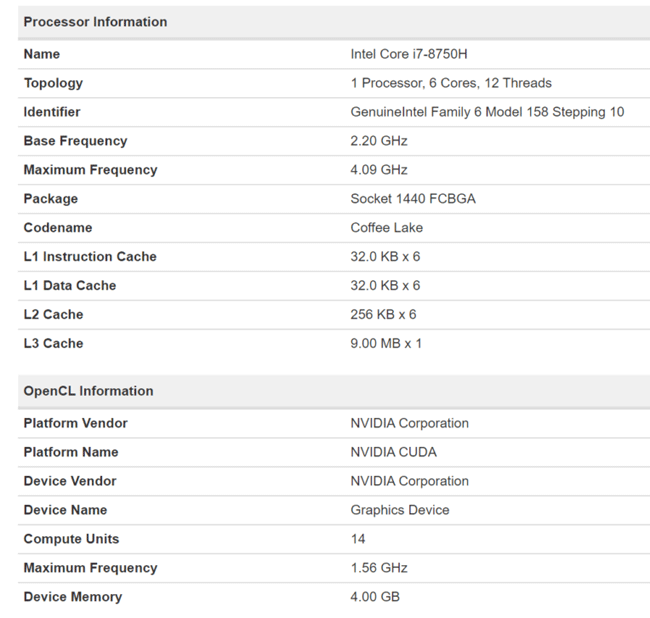The height and width of the screenshot is (618, 650).
Task: Select the 1 Processor, 6 Cores, 12 Threads text
Action: coord(451,83)
